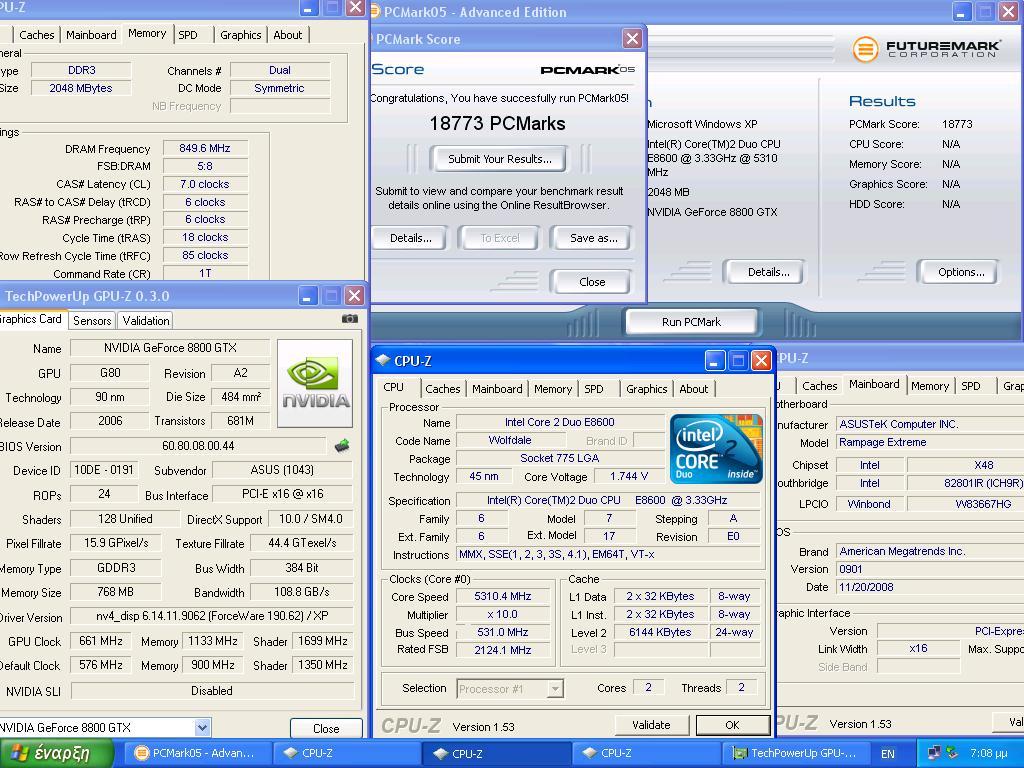Click Details button in PCMark Score dialog
Screen dimensions: 1024x768
411,238
